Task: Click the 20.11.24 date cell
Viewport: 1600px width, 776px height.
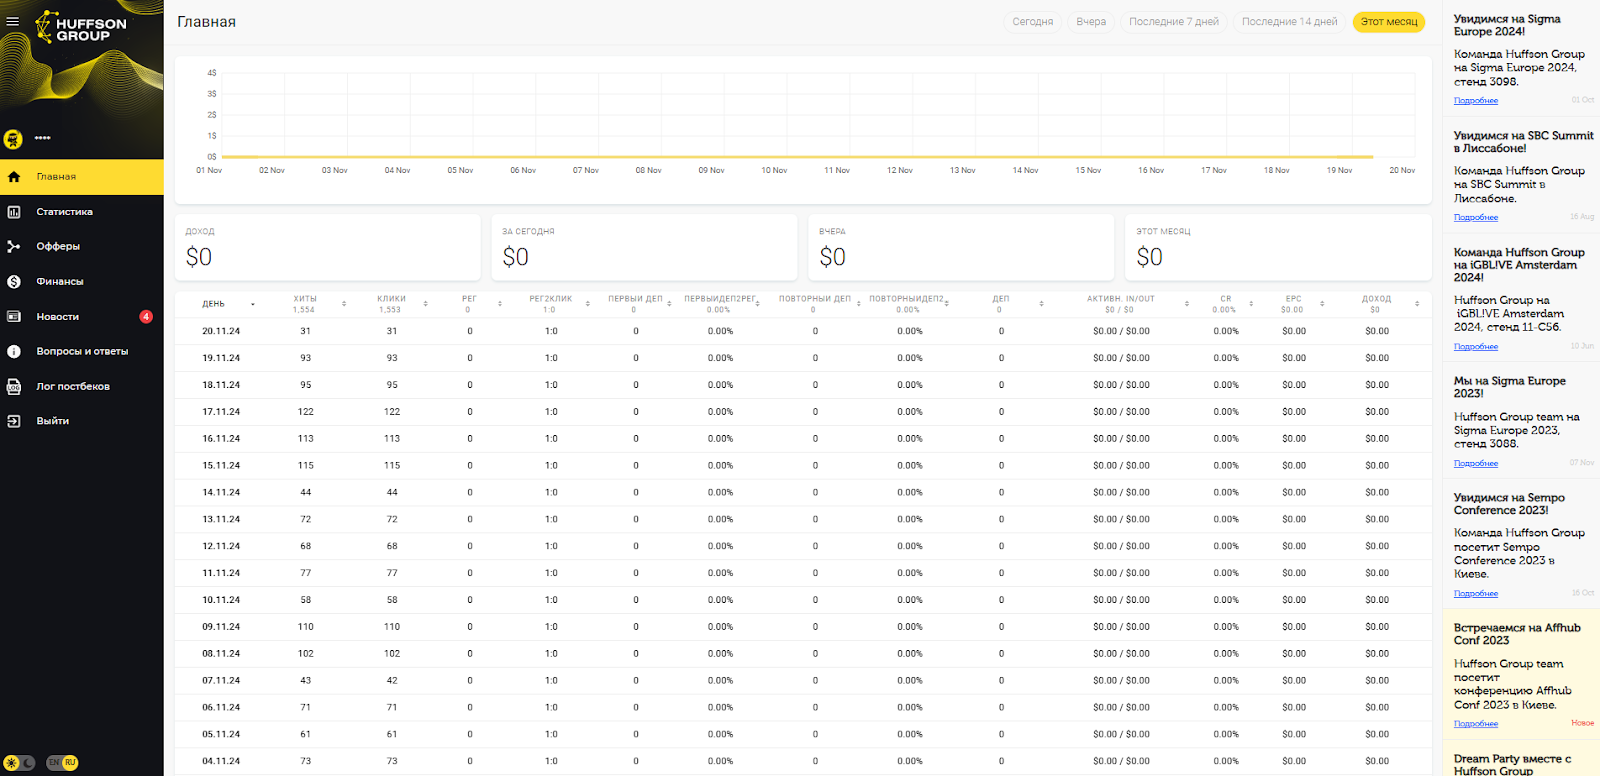Action: click(x=221, y=331)
